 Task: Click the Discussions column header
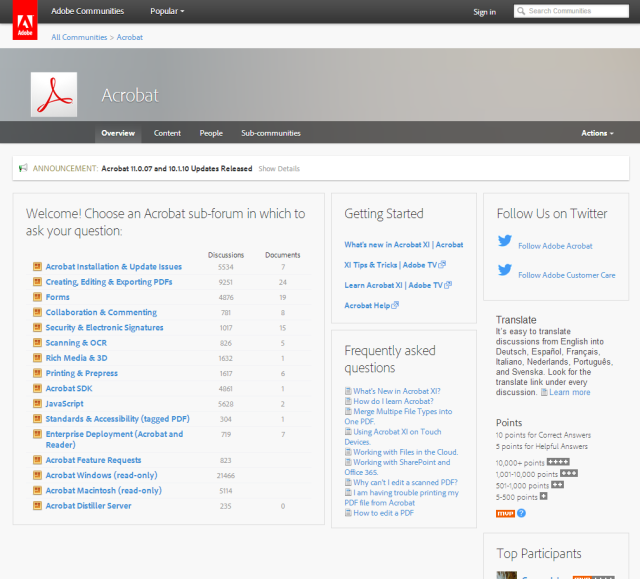[226, 255]
